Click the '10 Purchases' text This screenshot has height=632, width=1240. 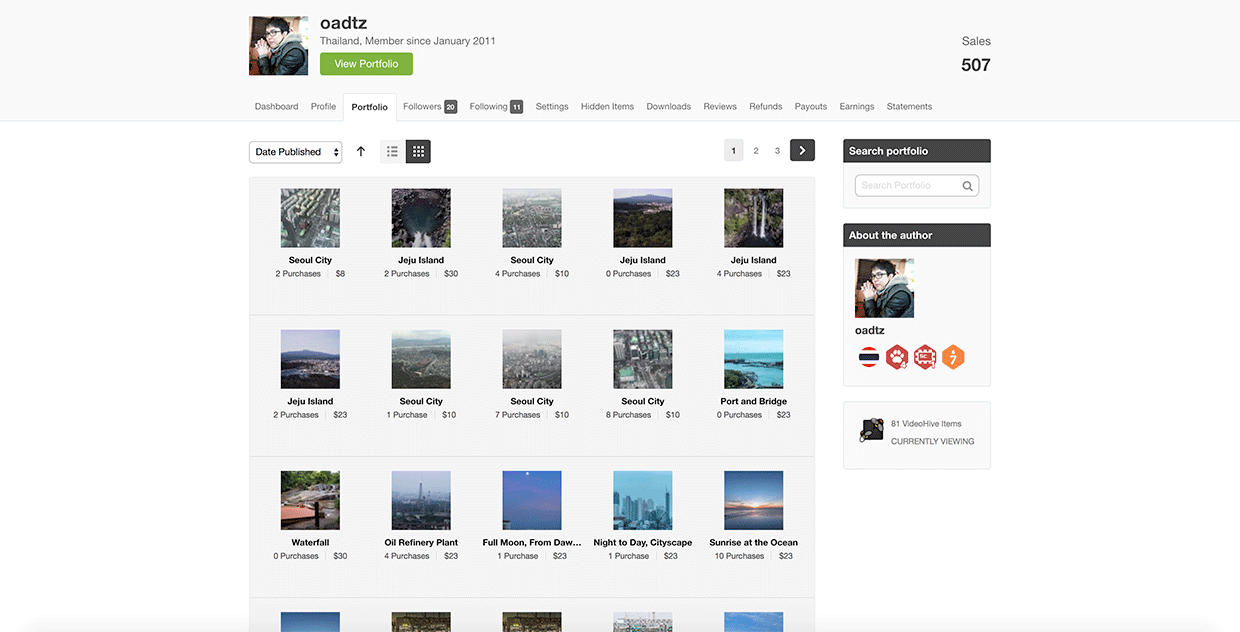point(740,556)
